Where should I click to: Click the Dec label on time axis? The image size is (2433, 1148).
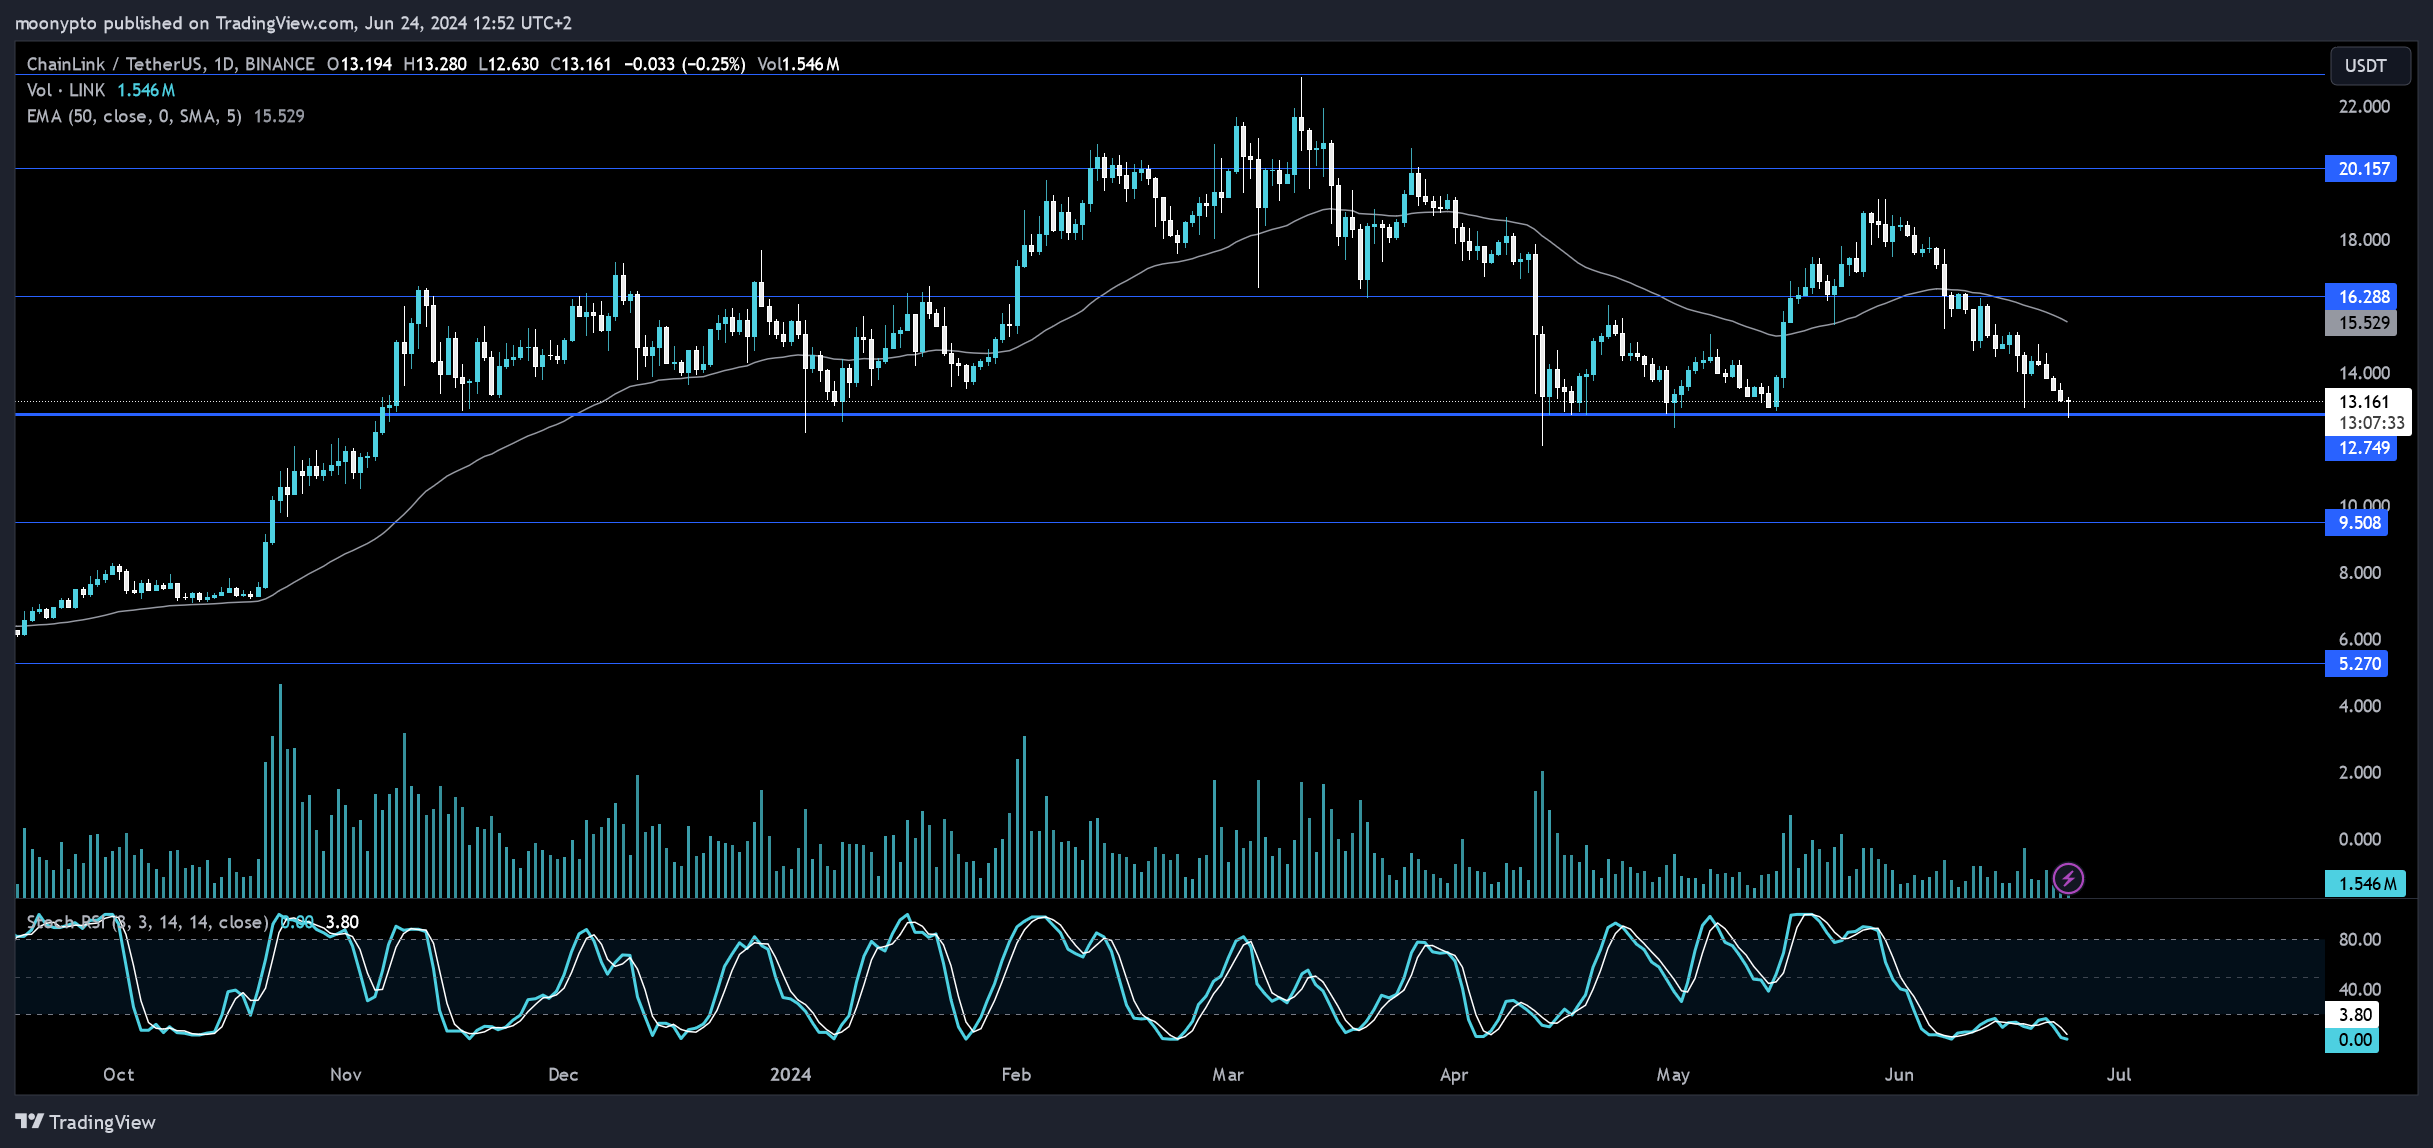coord(563,1075)
